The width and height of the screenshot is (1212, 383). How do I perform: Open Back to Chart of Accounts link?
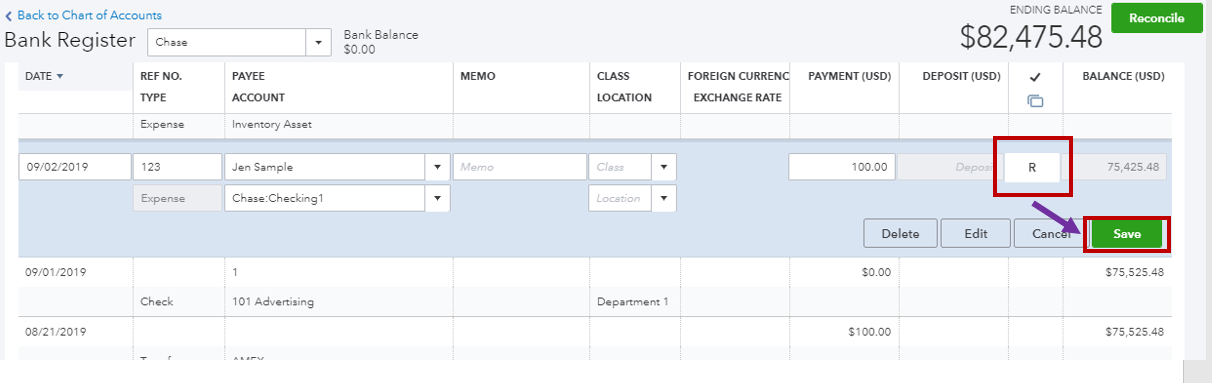coord(89,16)
